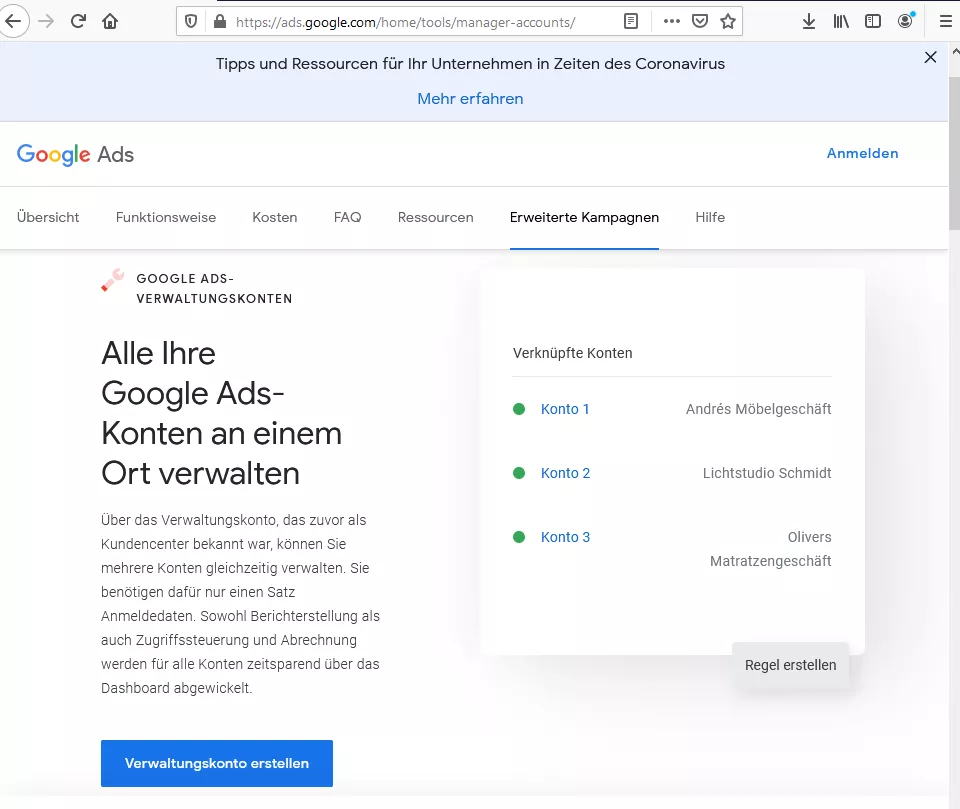
Task: View site security lock information
Action: (x=220, y=22)
